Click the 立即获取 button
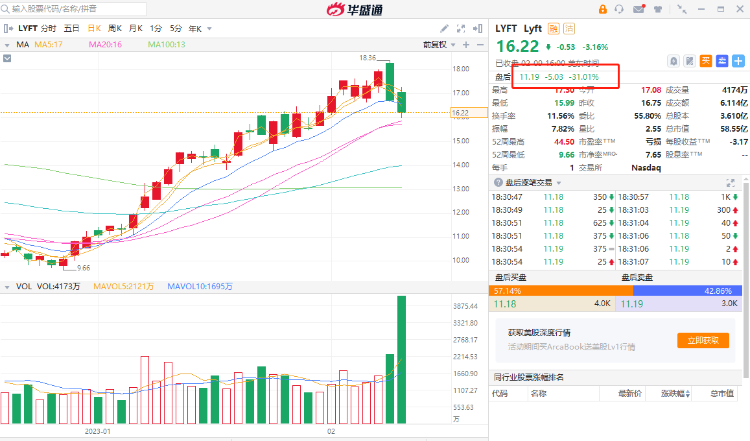This screenshot has width=750, height=441. [x=703, y=341]
